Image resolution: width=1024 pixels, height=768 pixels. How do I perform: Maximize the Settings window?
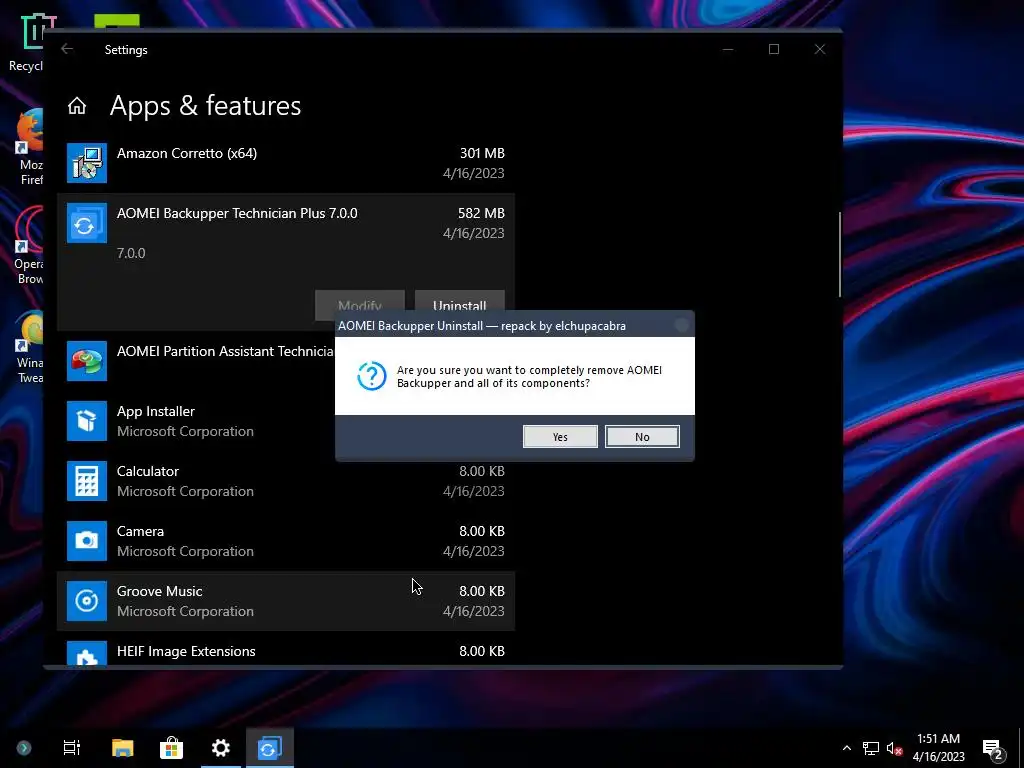pos(774,49)
